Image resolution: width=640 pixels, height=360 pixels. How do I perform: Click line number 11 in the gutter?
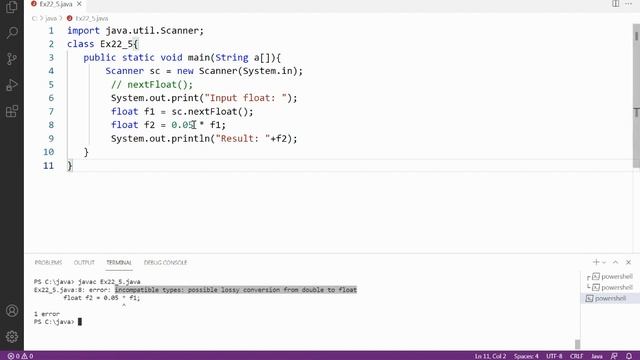(49, 165)
